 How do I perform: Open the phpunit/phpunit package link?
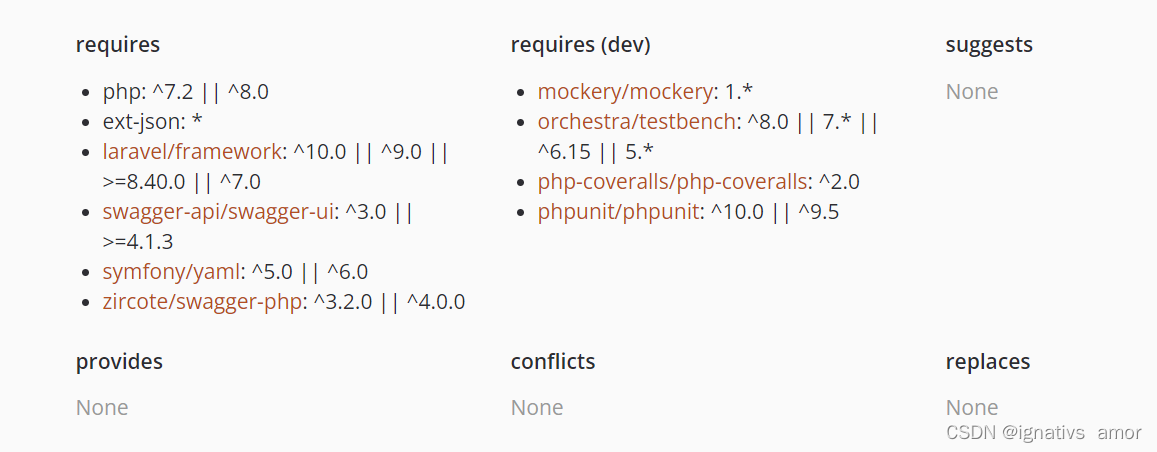coord(618,212)
